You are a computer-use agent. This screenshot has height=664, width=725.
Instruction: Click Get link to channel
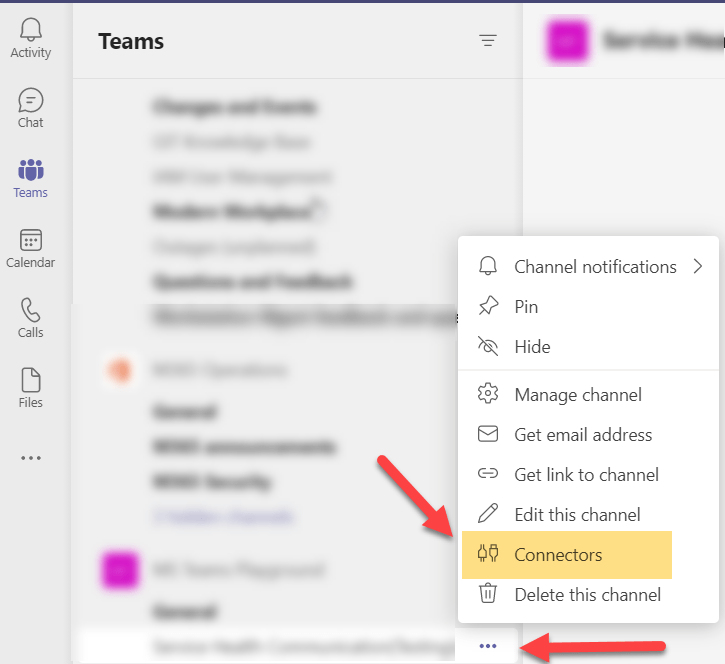(x=586, y=475)
